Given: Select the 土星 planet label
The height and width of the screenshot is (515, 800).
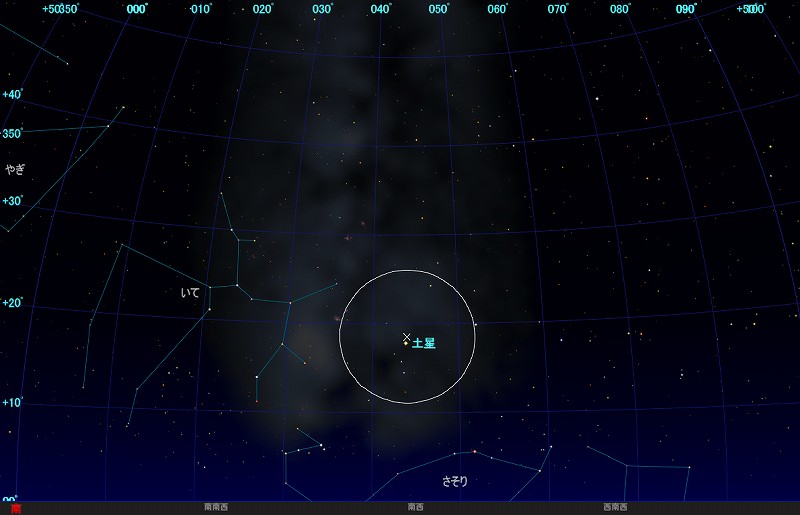Looking at the screenshot, I should [x=424, y=343].
